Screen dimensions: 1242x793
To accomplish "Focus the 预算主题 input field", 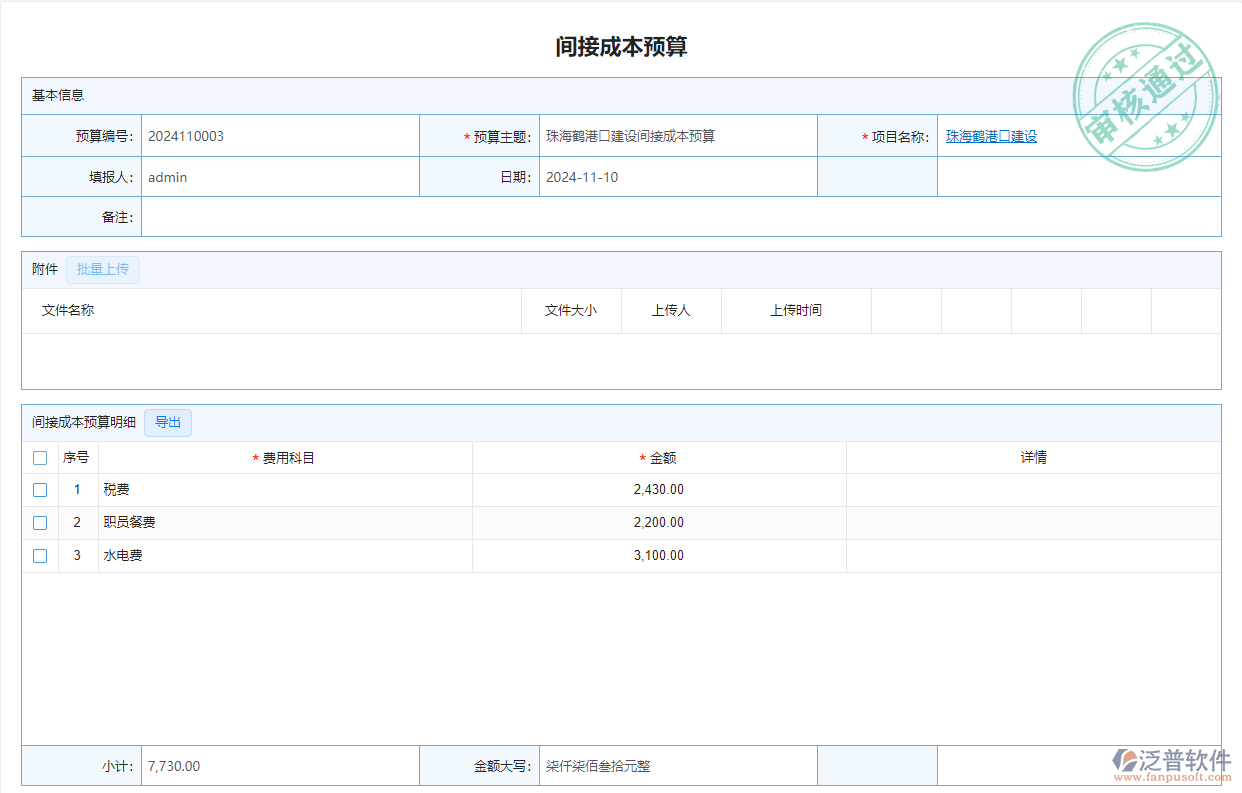I will [677, 137].
